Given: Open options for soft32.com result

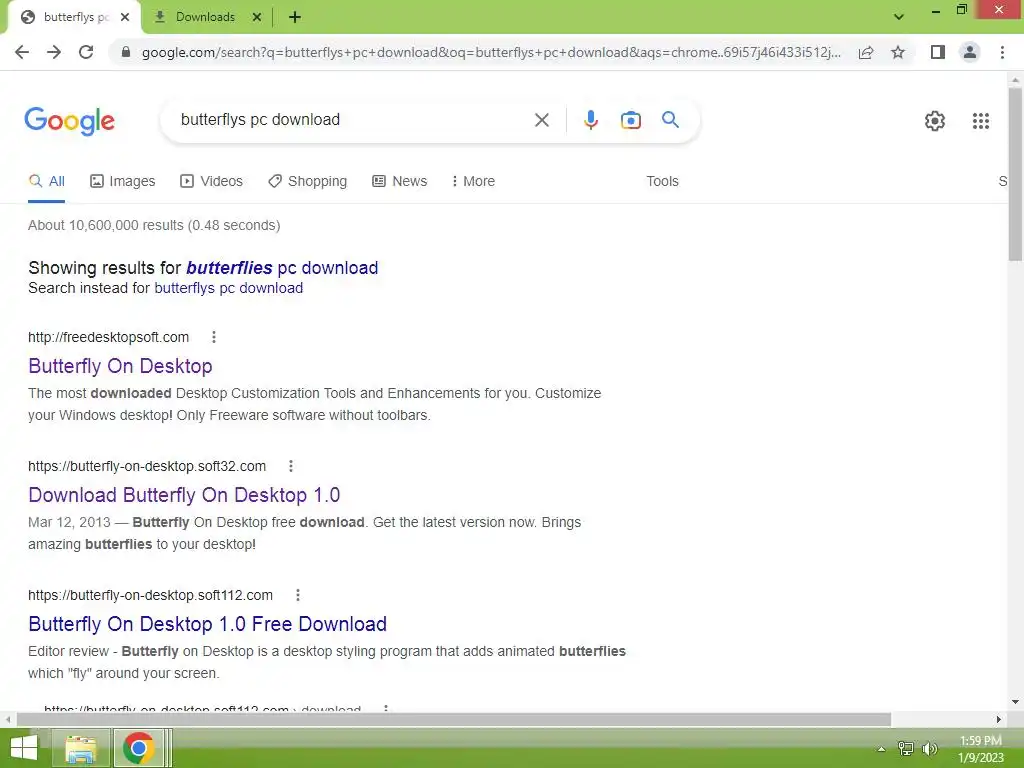Looking at the screenshot, I should [291, 466].
